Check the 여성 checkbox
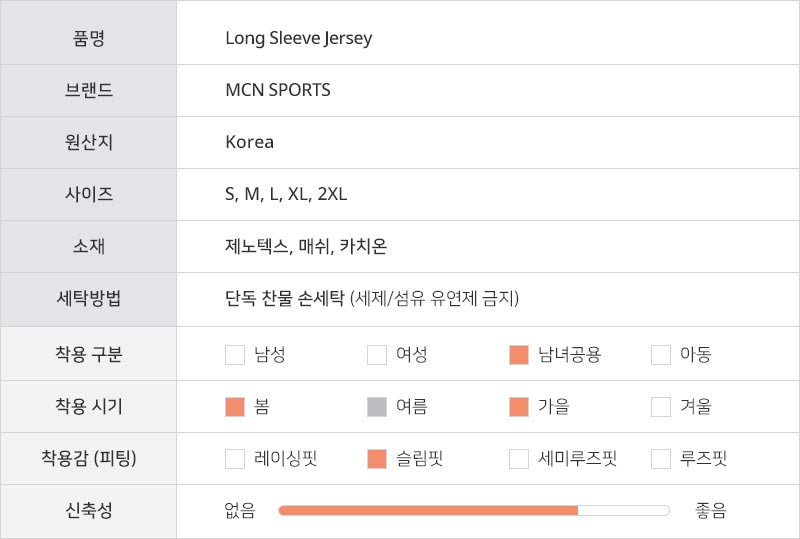Screen dimensions: 800x539 (377, 355)
